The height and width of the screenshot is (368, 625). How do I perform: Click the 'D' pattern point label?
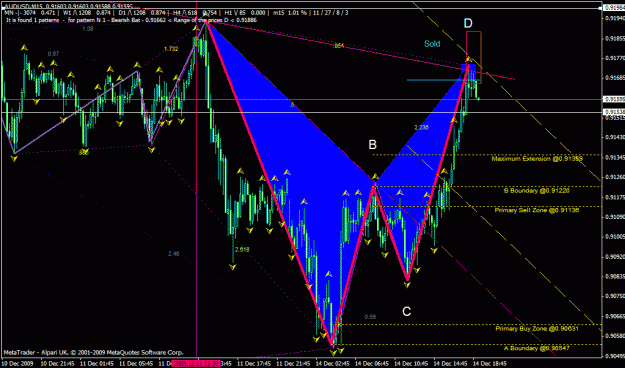tap(468, 23)
